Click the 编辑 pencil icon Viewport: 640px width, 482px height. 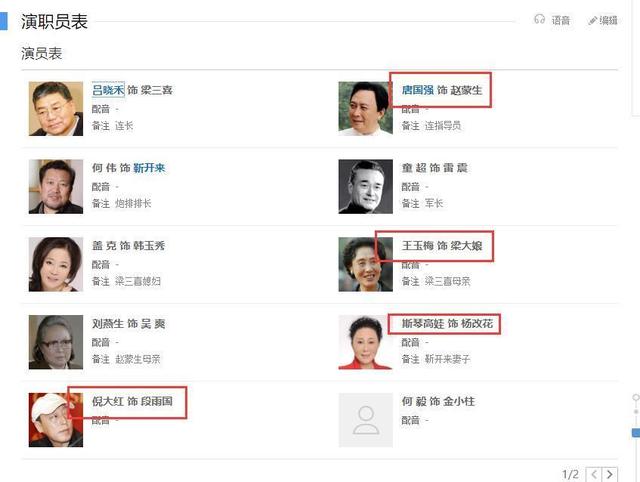tap(593, 20)
